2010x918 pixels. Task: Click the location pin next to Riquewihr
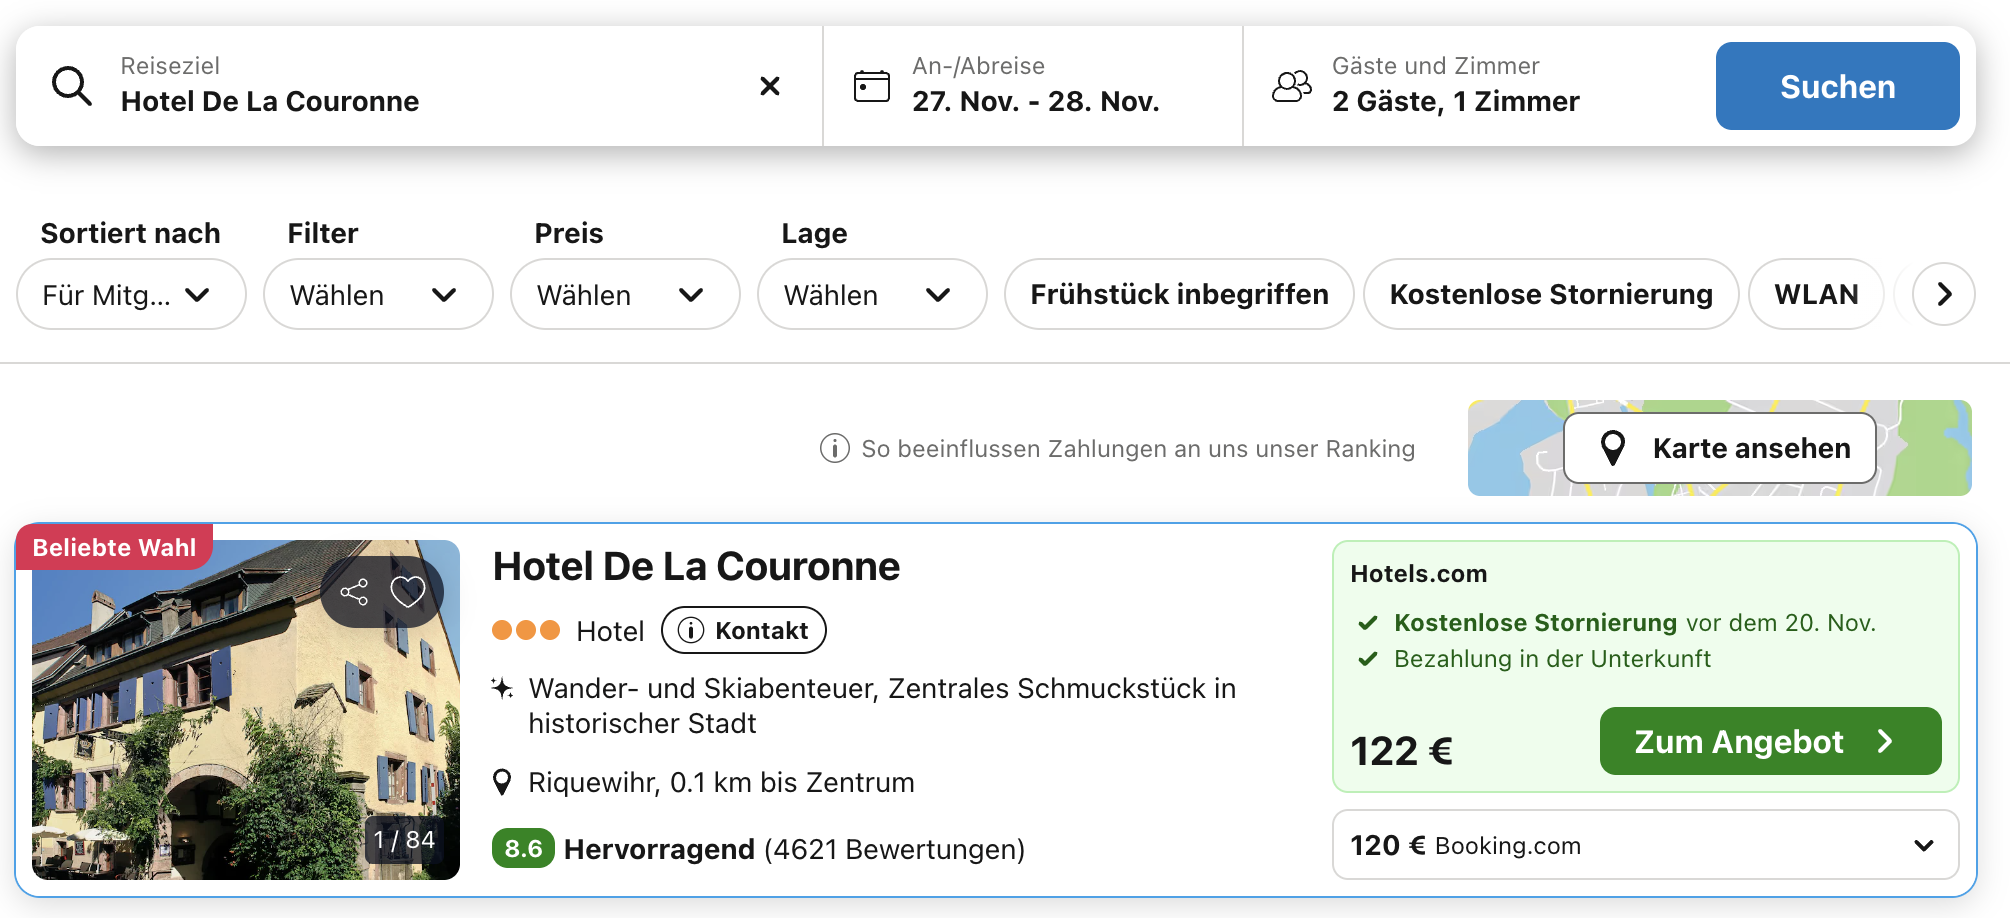point(503,782)
